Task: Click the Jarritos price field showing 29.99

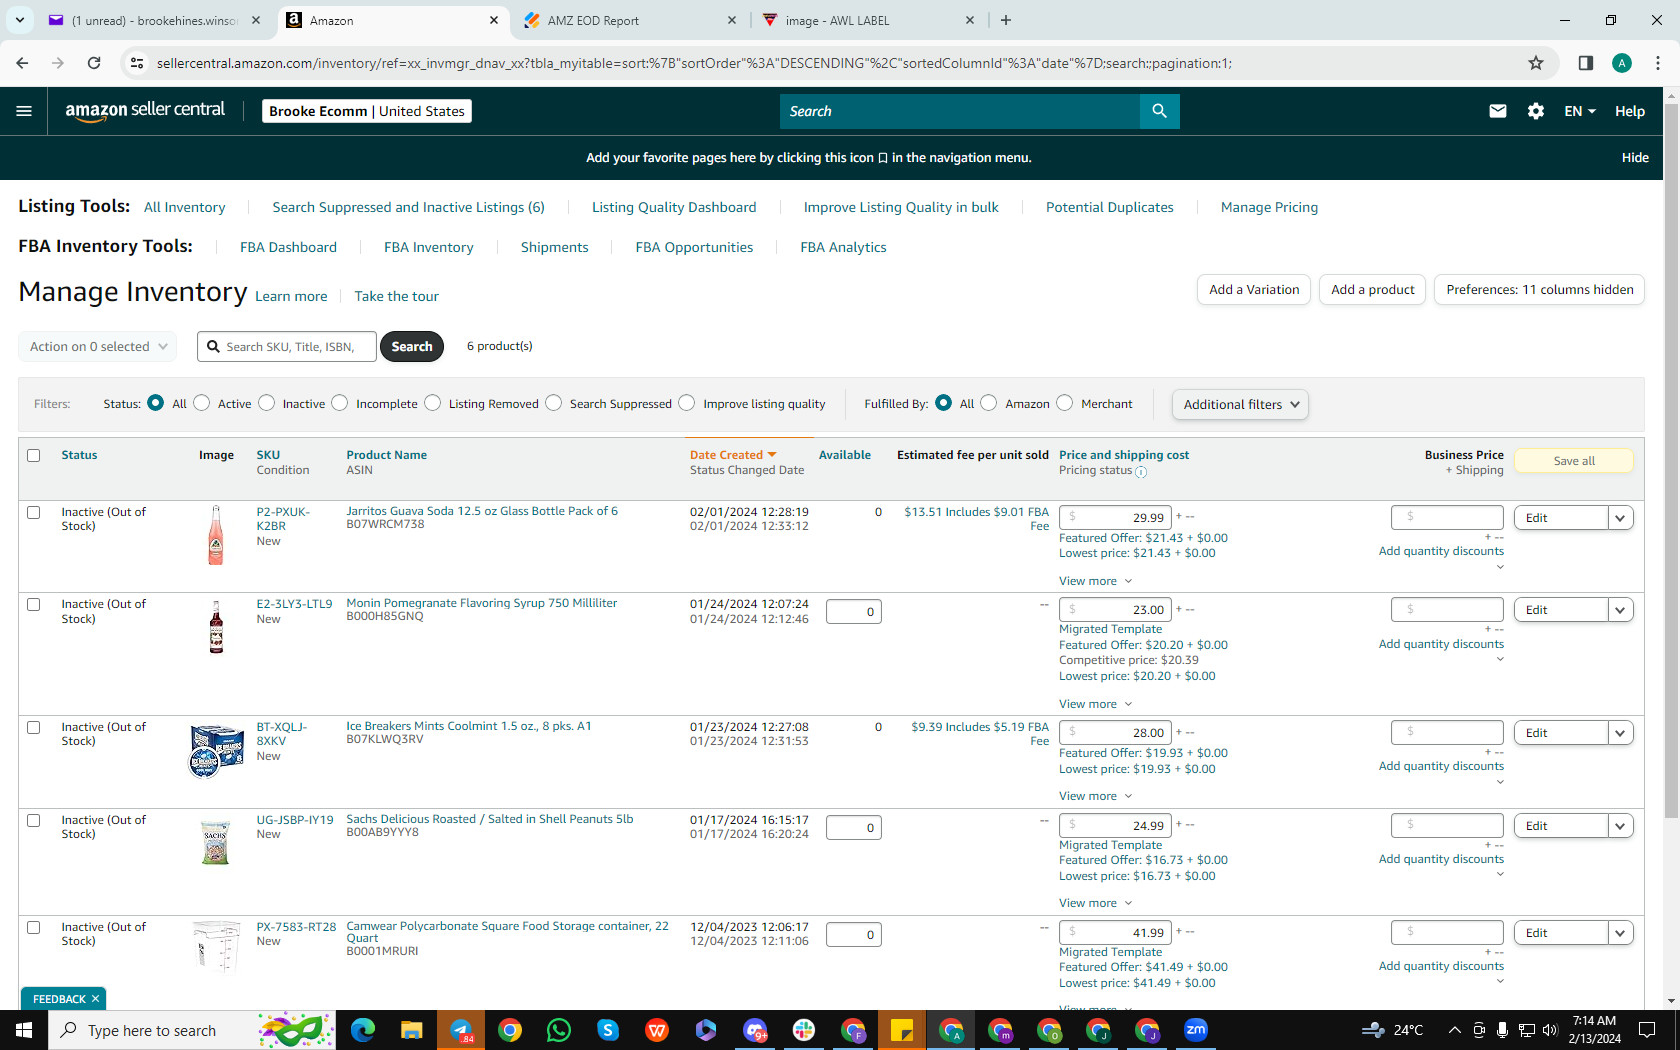Action: 1115,517
